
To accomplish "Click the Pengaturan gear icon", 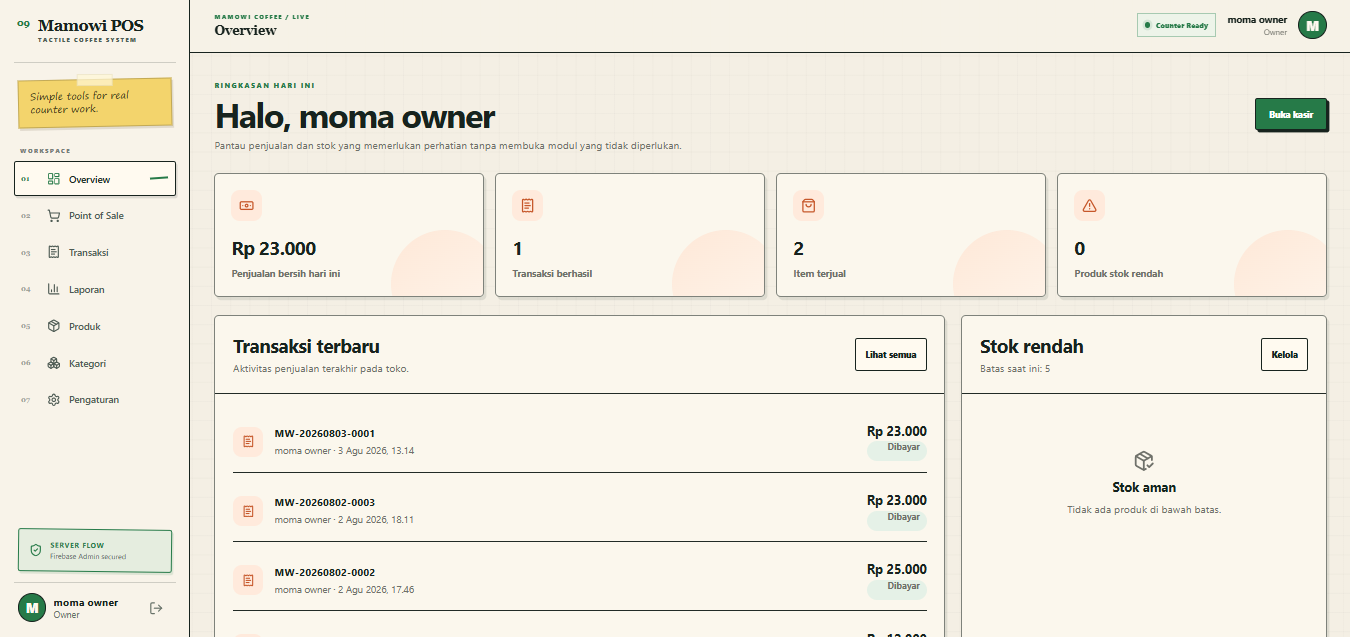I will click(54, 400).
